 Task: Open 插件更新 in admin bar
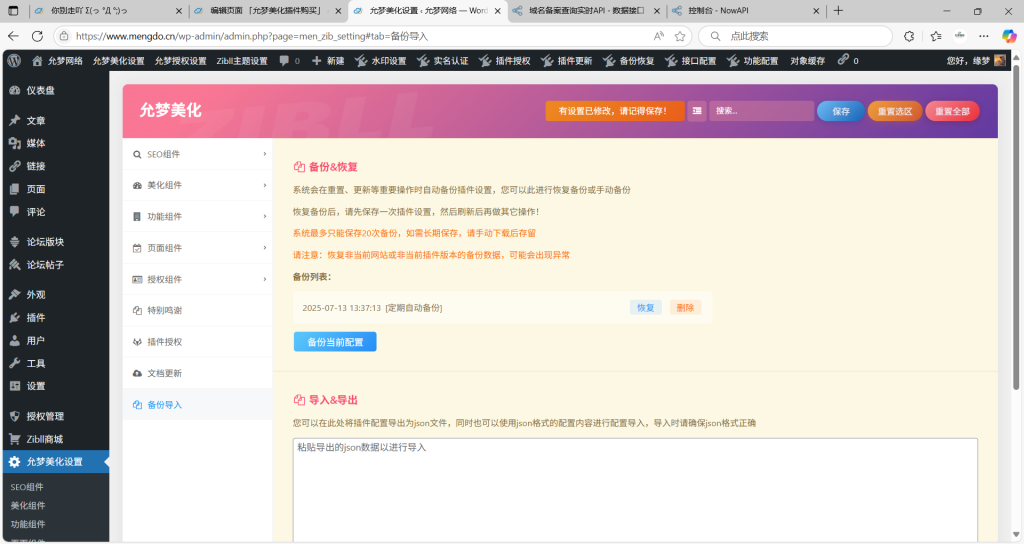[x=567, y=61]
